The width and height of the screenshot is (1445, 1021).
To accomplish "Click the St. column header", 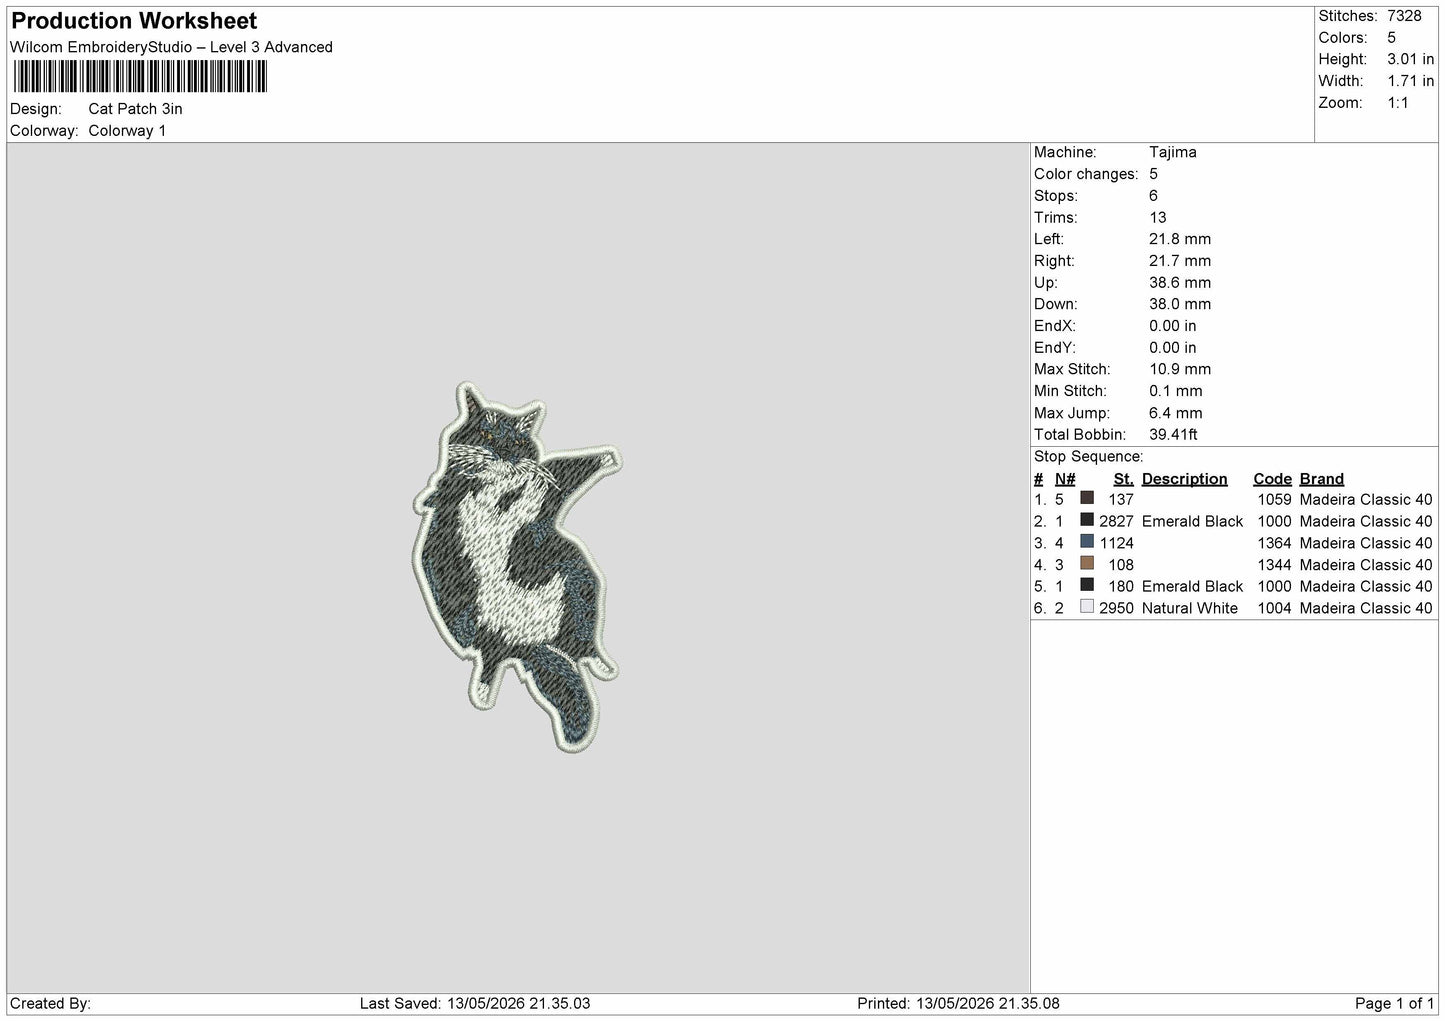I will pyautogui.click(x=1123, y=479).
